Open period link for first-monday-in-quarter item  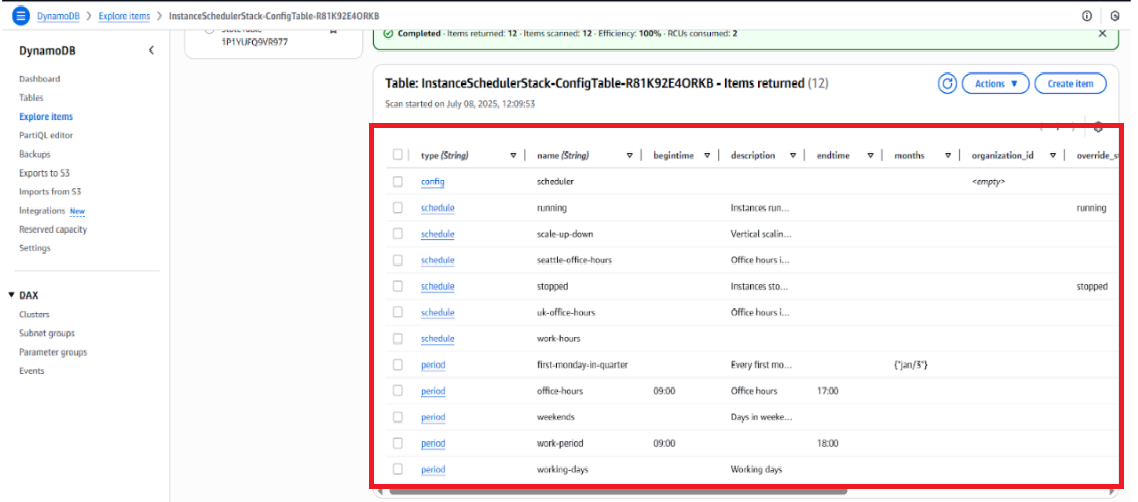pos(433,365)
